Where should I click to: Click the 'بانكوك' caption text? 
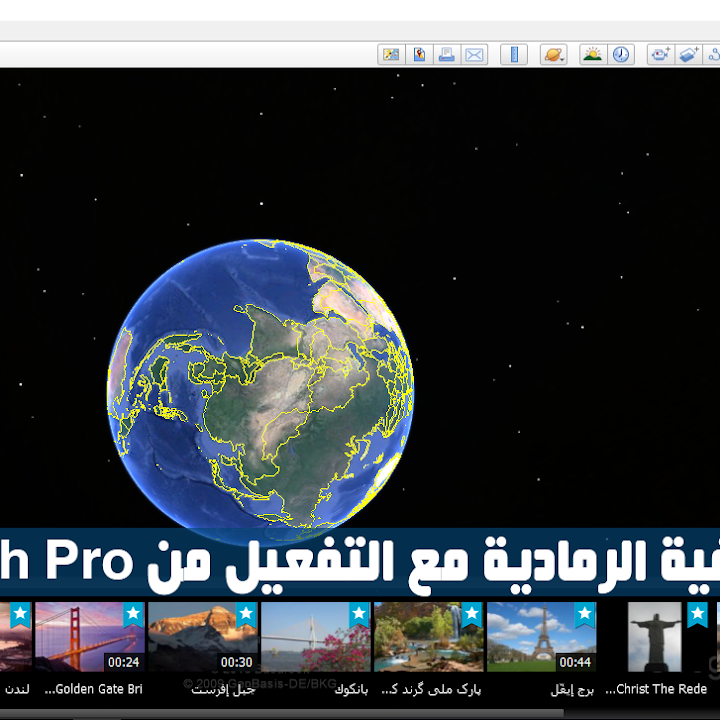(351, 690)
